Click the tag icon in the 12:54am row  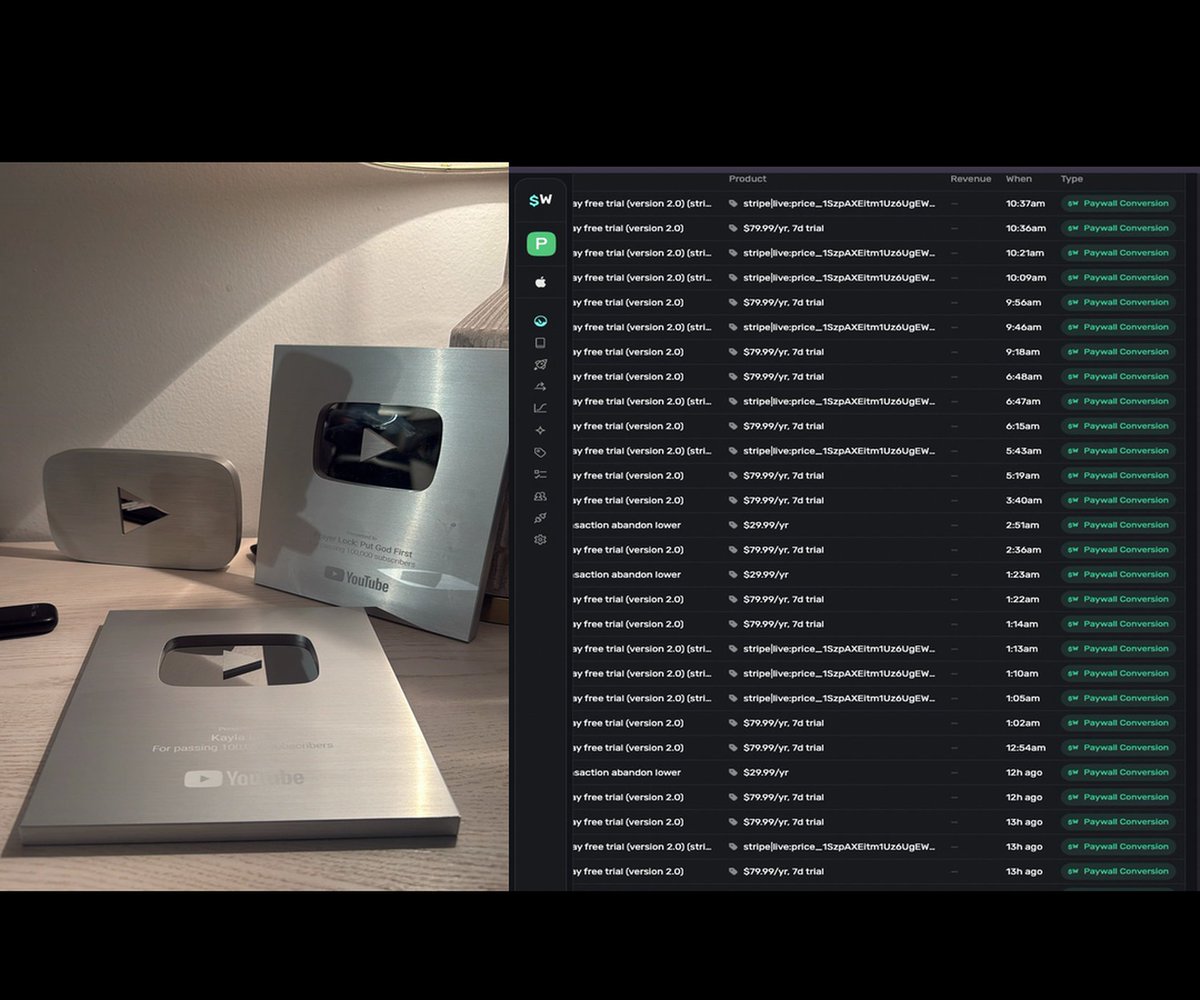coord(733,748)
